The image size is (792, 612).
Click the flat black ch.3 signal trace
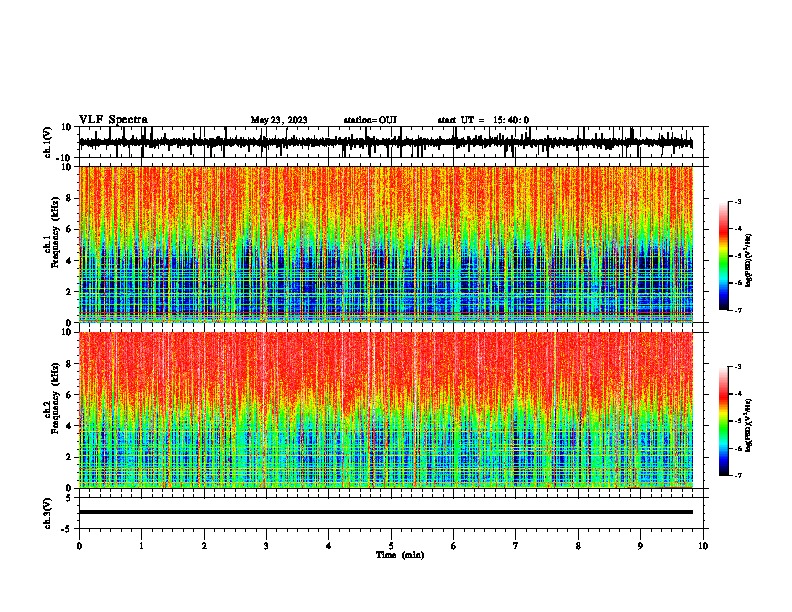tap(385, 512)
